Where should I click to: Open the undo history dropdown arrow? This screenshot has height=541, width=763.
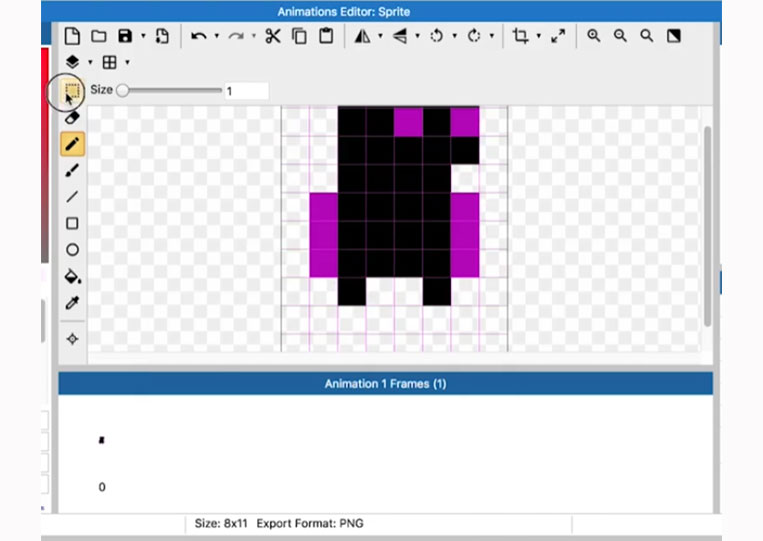[x=217, y=36]
